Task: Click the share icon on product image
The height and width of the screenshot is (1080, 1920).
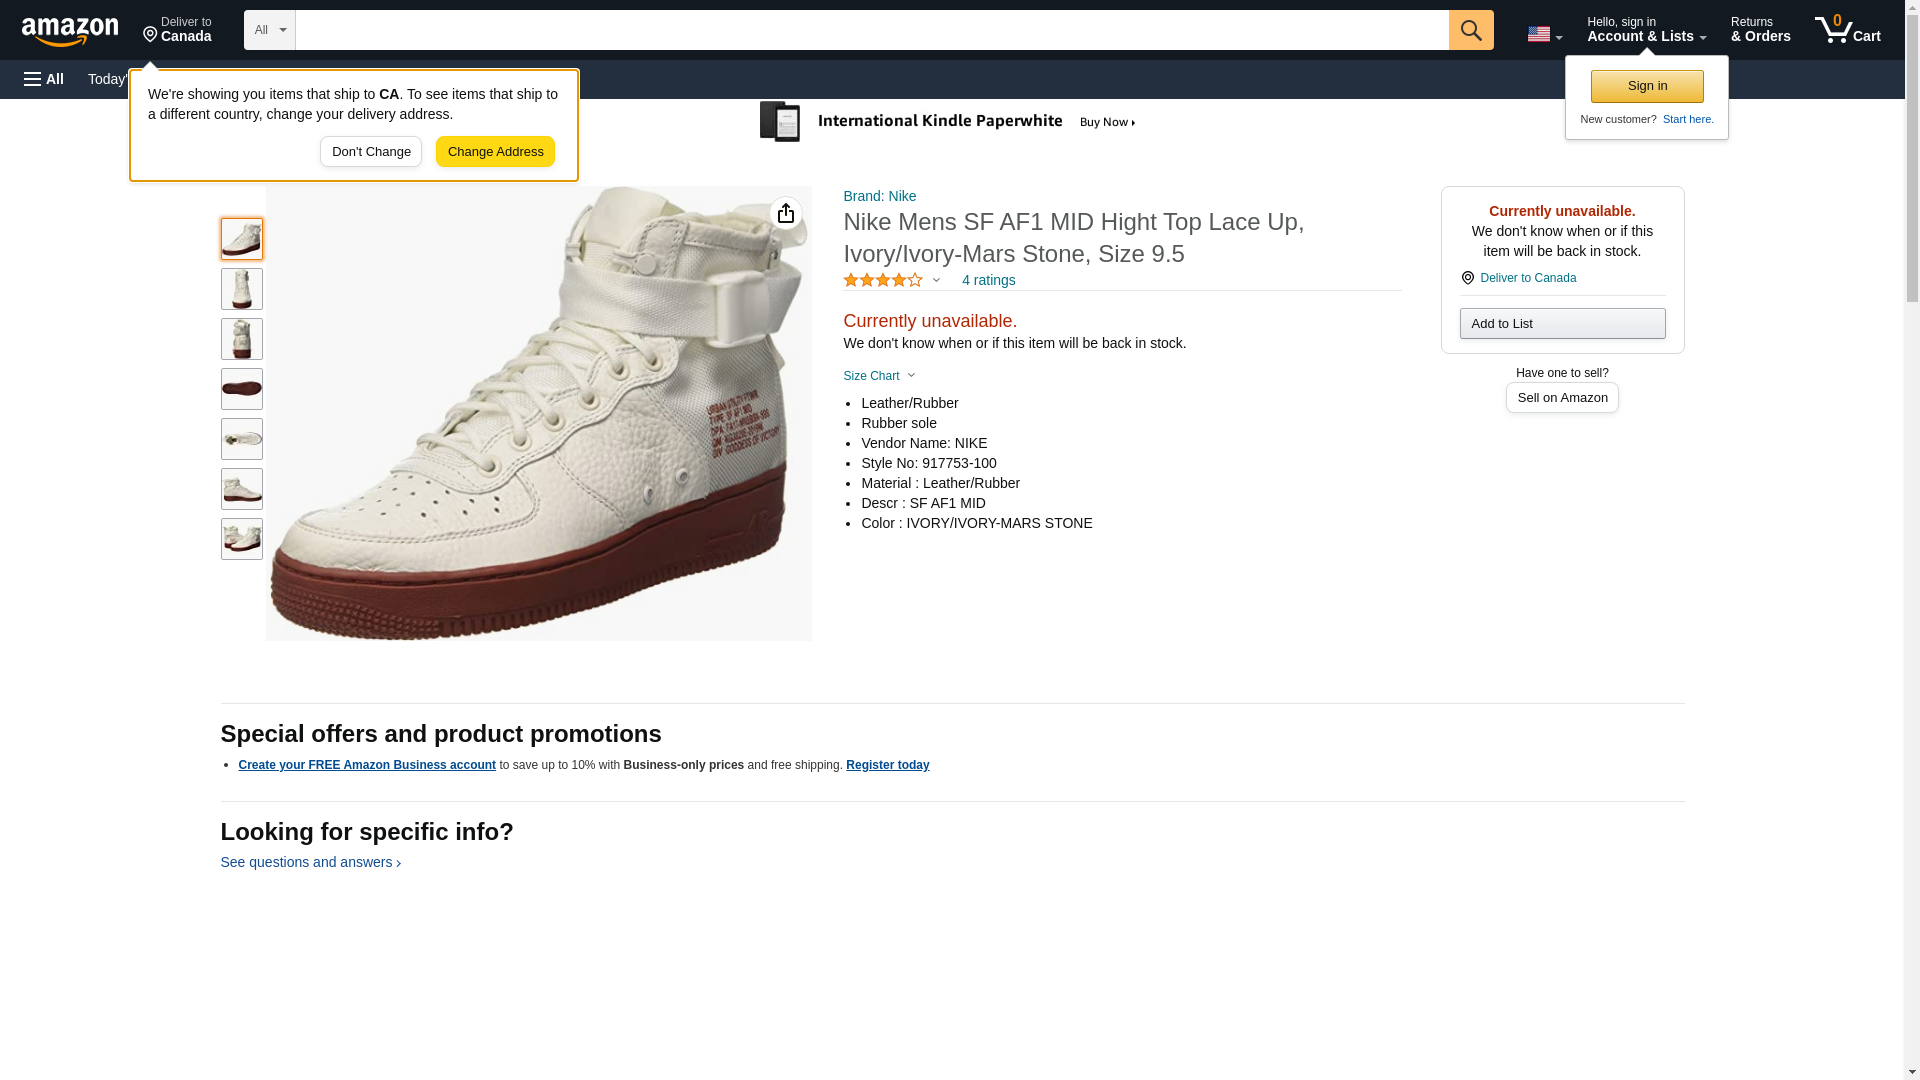Action: tap(786, 213)
